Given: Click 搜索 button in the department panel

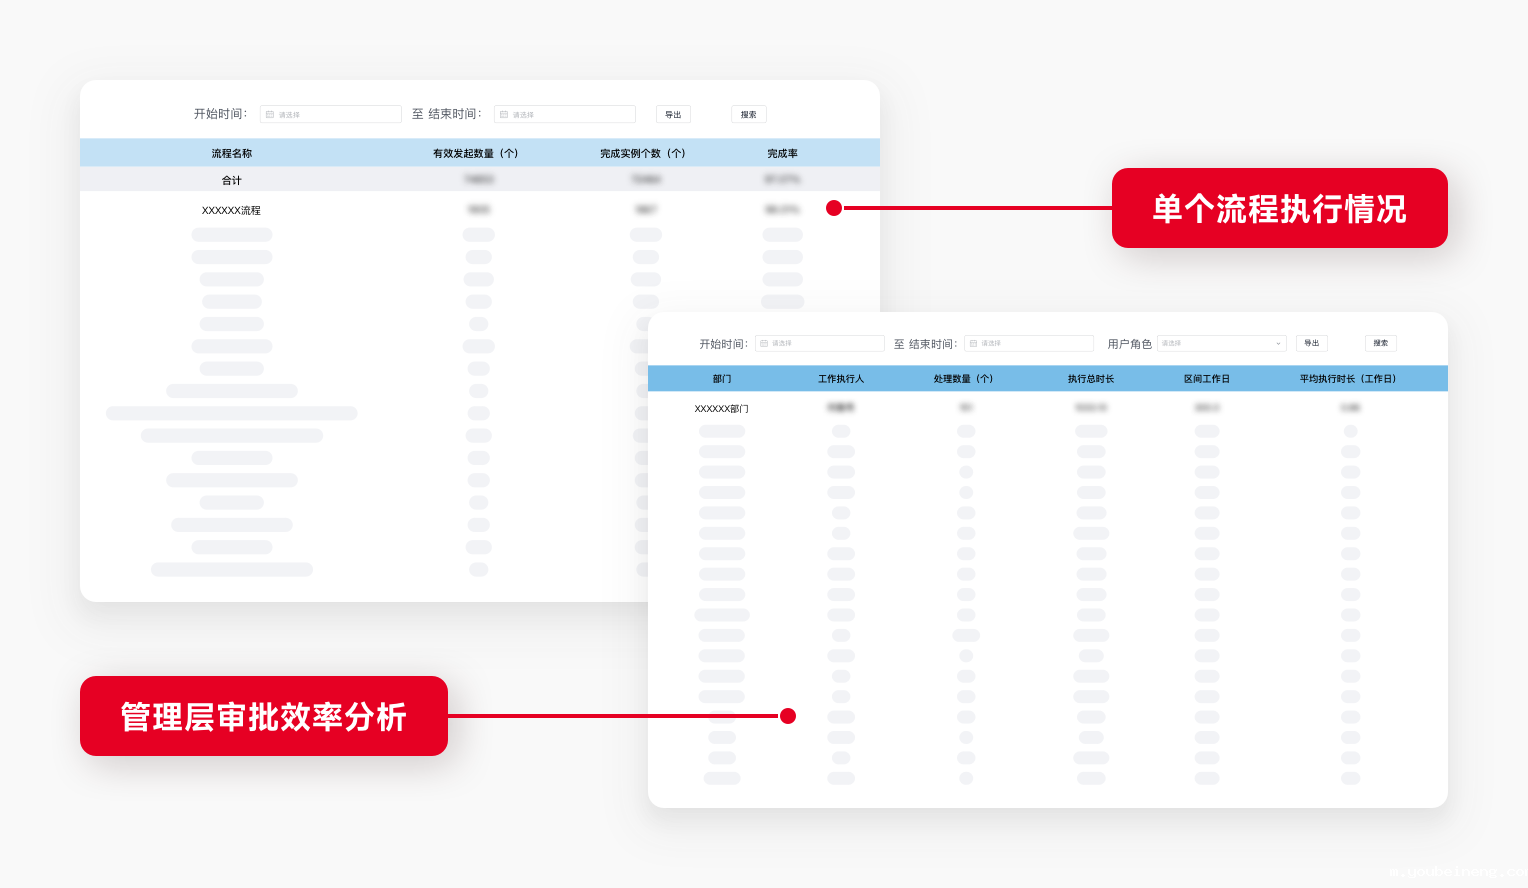Looking at the screenshot, I should 1380,344.
